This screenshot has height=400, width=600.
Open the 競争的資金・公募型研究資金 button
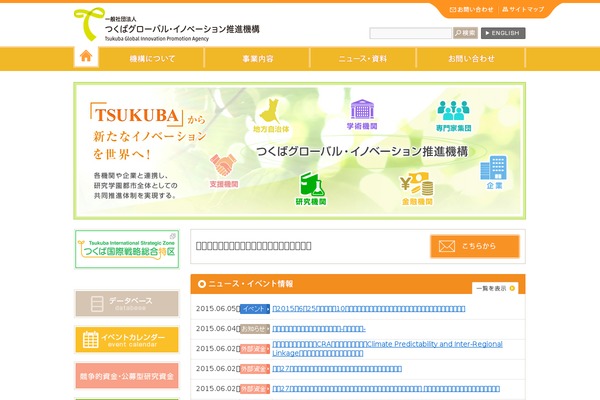(x=127, y=376)
